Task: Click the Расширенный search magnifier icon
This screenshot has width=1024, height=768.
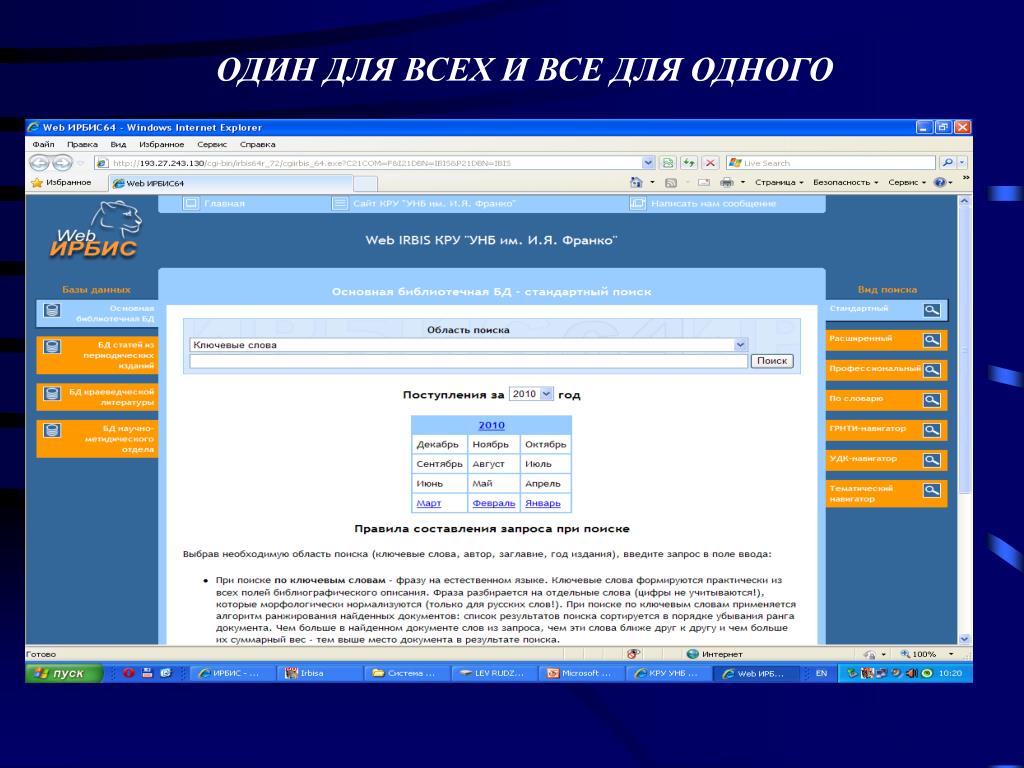Action: click(932, 340)
